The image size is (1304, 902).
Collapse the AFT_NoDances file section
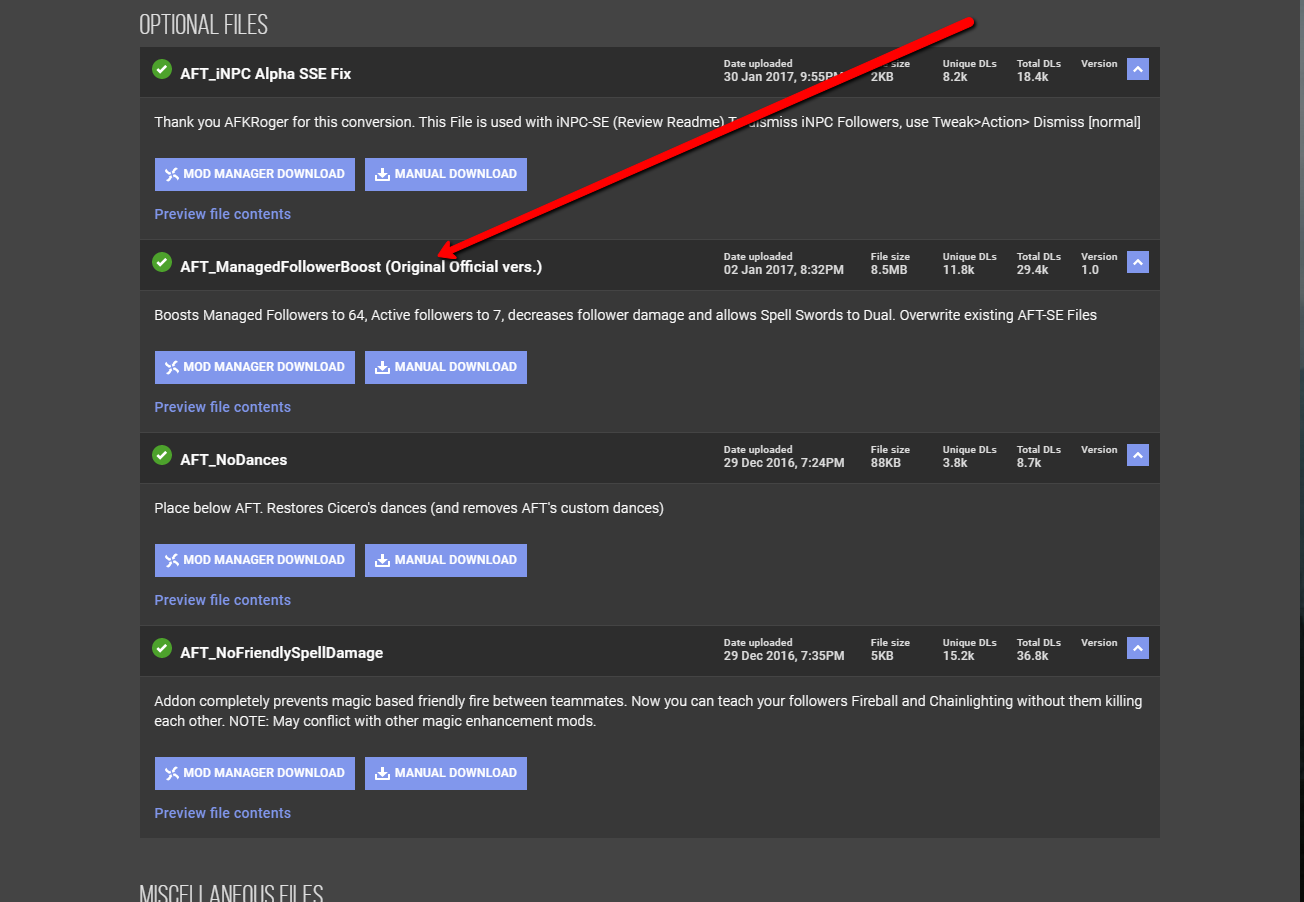pyautogui.click(x=1137, y=455)
